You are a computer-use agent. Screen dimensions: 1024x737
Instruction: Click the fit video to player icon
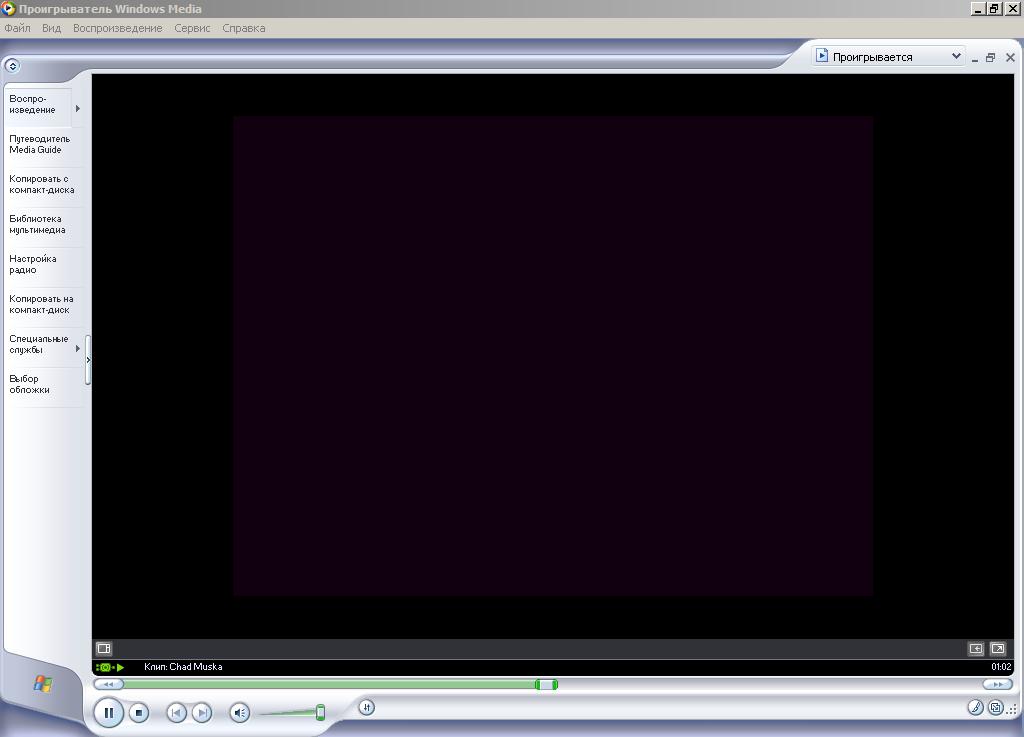[976, 648]
